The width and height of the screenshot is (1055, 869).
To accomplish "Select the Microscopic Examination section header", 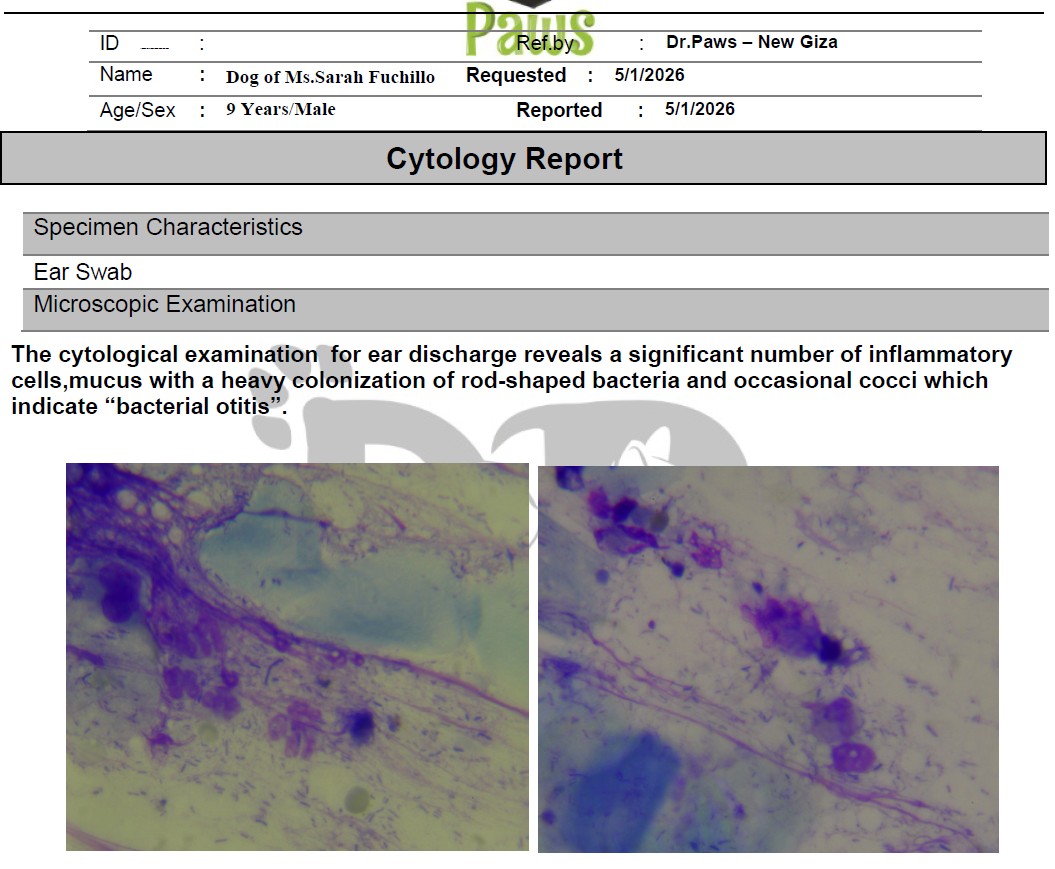I will 165,305.
